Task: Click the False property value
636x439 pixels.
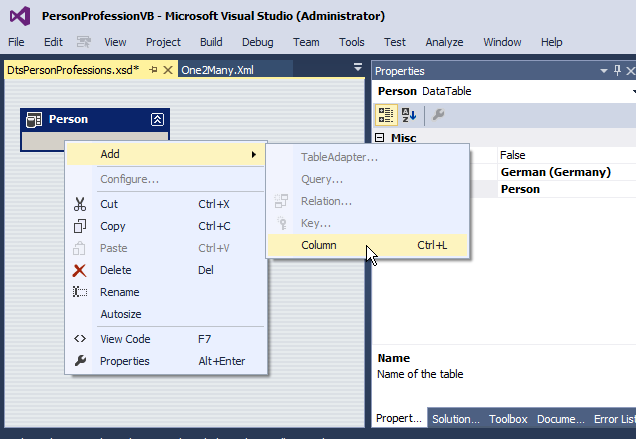Action: coord(567,155)
